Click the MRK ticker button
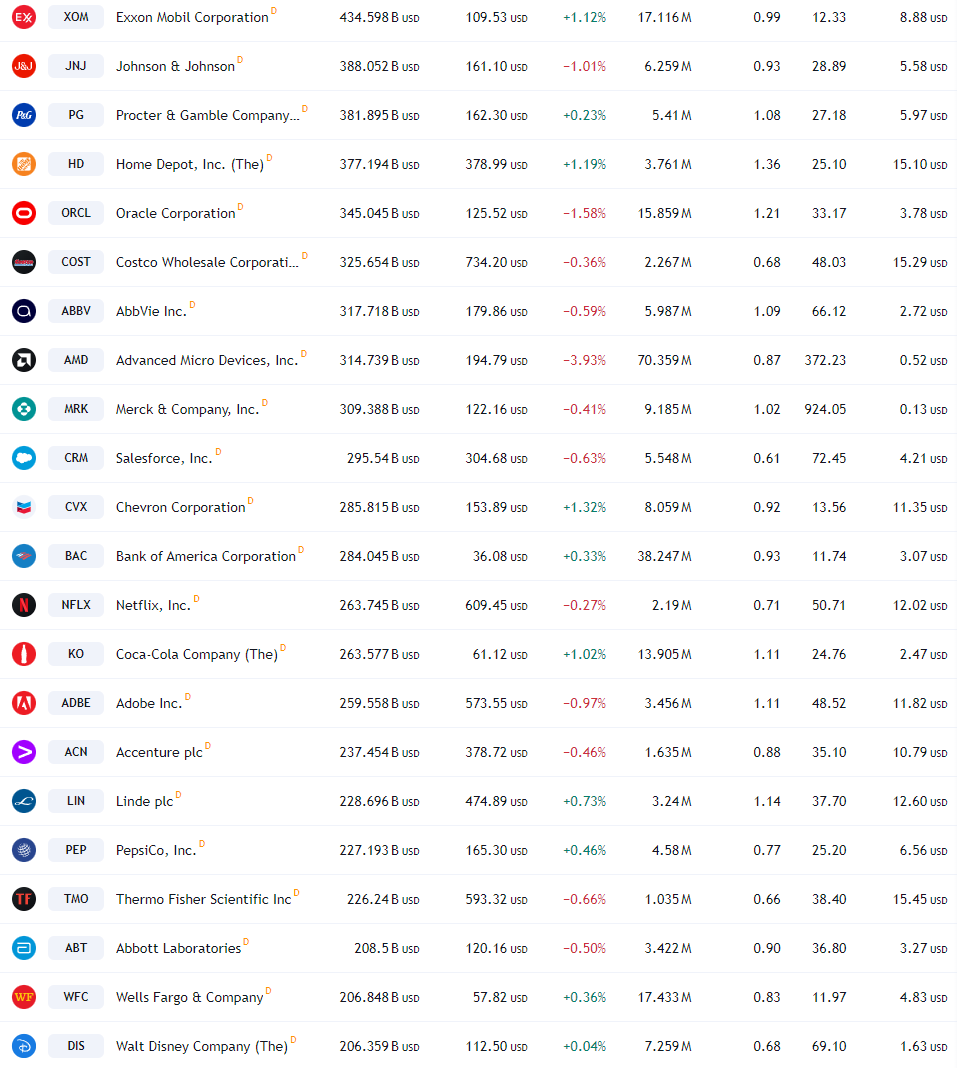The width and height of the screenshot is (957, 1068). coord(76,409)
